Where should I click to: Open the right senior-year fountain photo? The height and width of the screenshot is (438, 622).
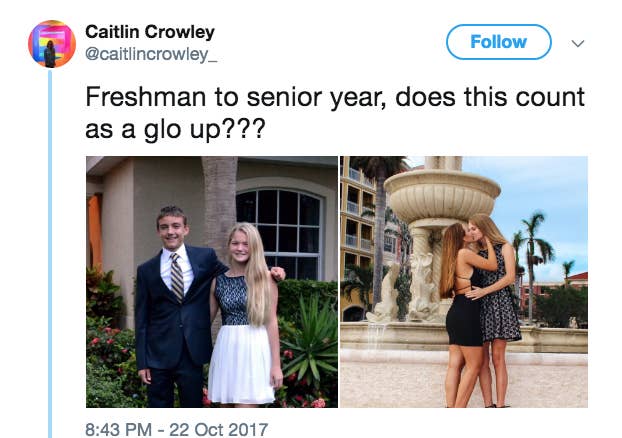[x=464, y=282]
